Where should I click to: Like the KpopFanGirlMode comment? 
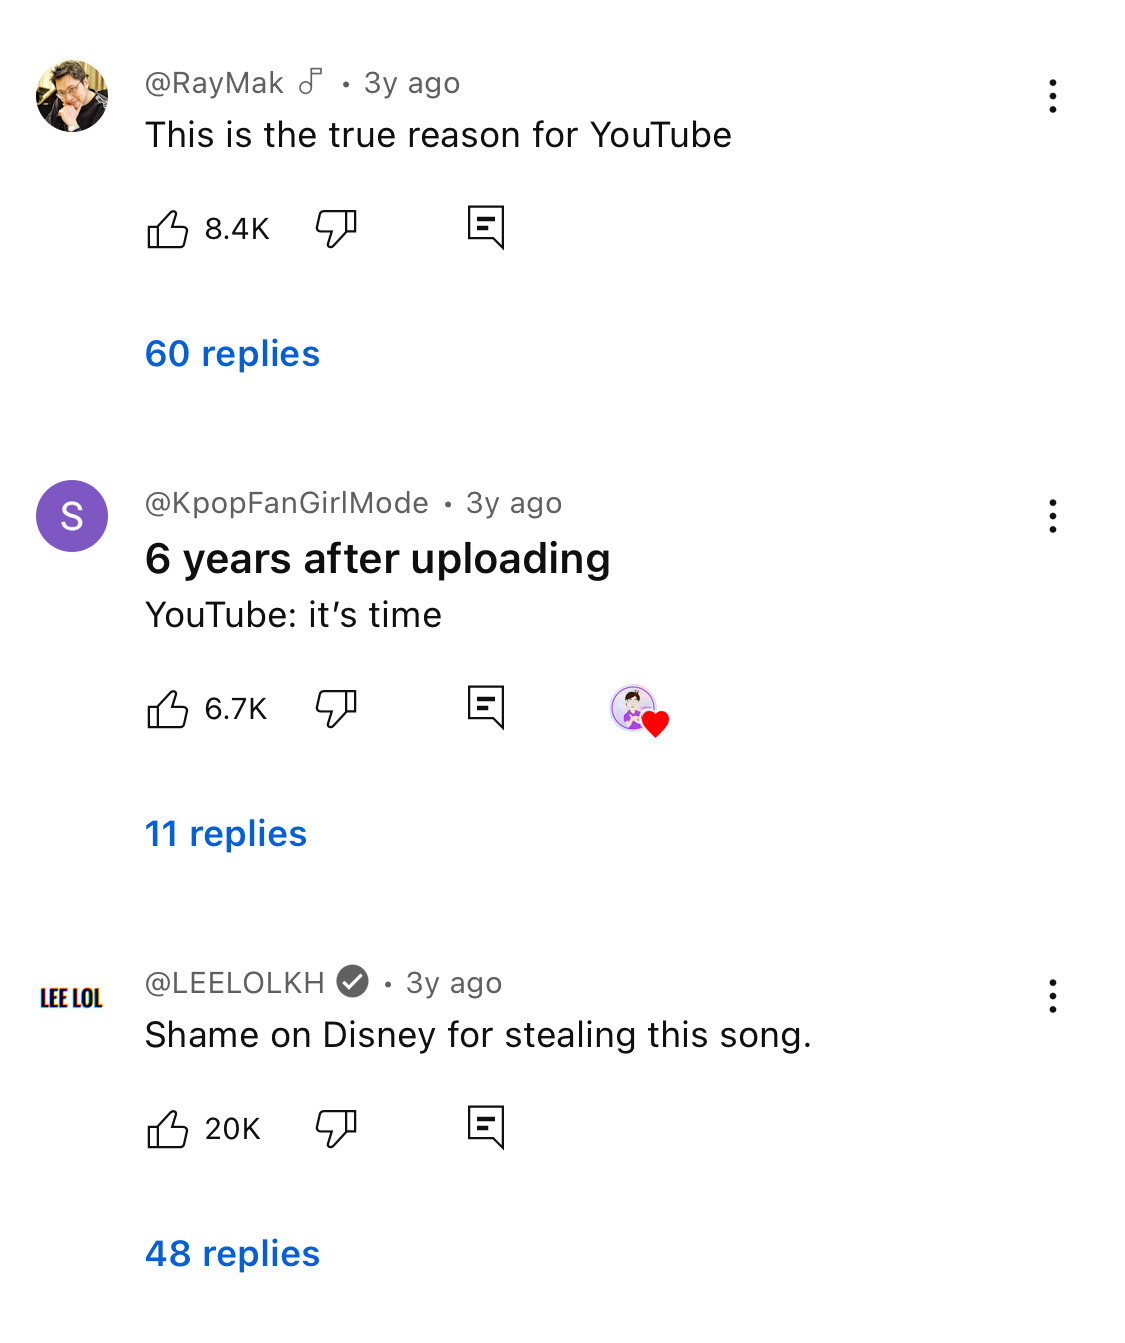(168, 709)
